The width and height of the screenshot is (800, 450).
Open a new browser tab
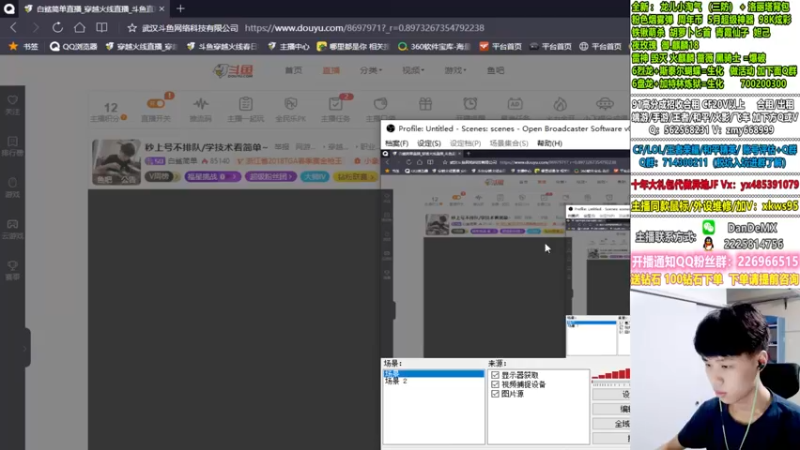pyautogui.click(x=180, y=9)
